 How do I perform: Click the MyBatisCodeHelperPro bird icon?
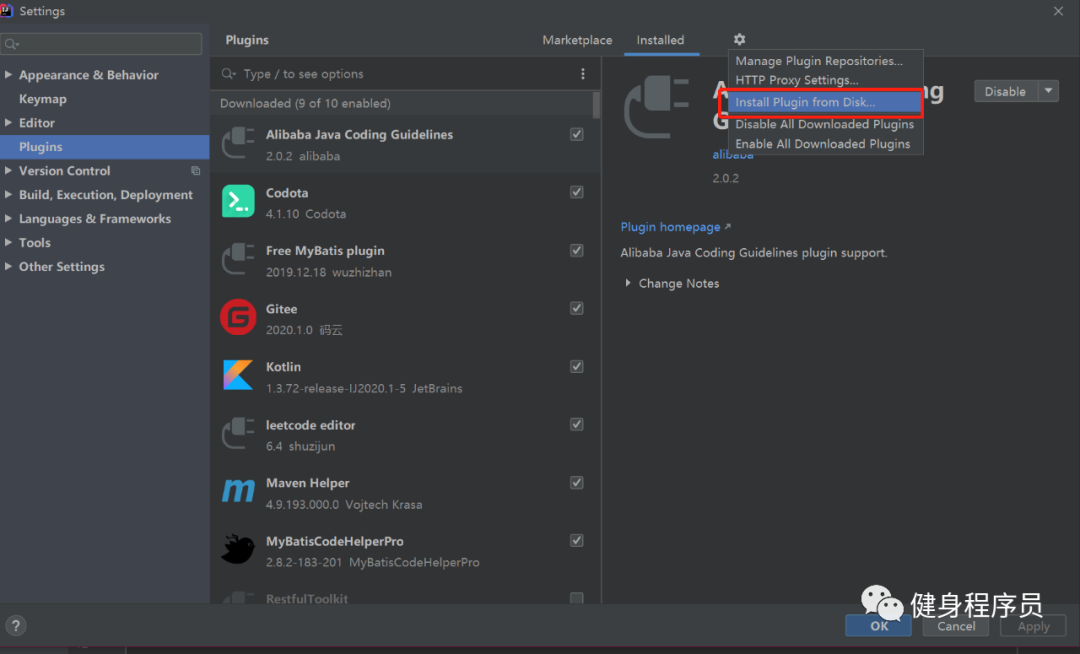pyautogui.click(x=238, y=549)
